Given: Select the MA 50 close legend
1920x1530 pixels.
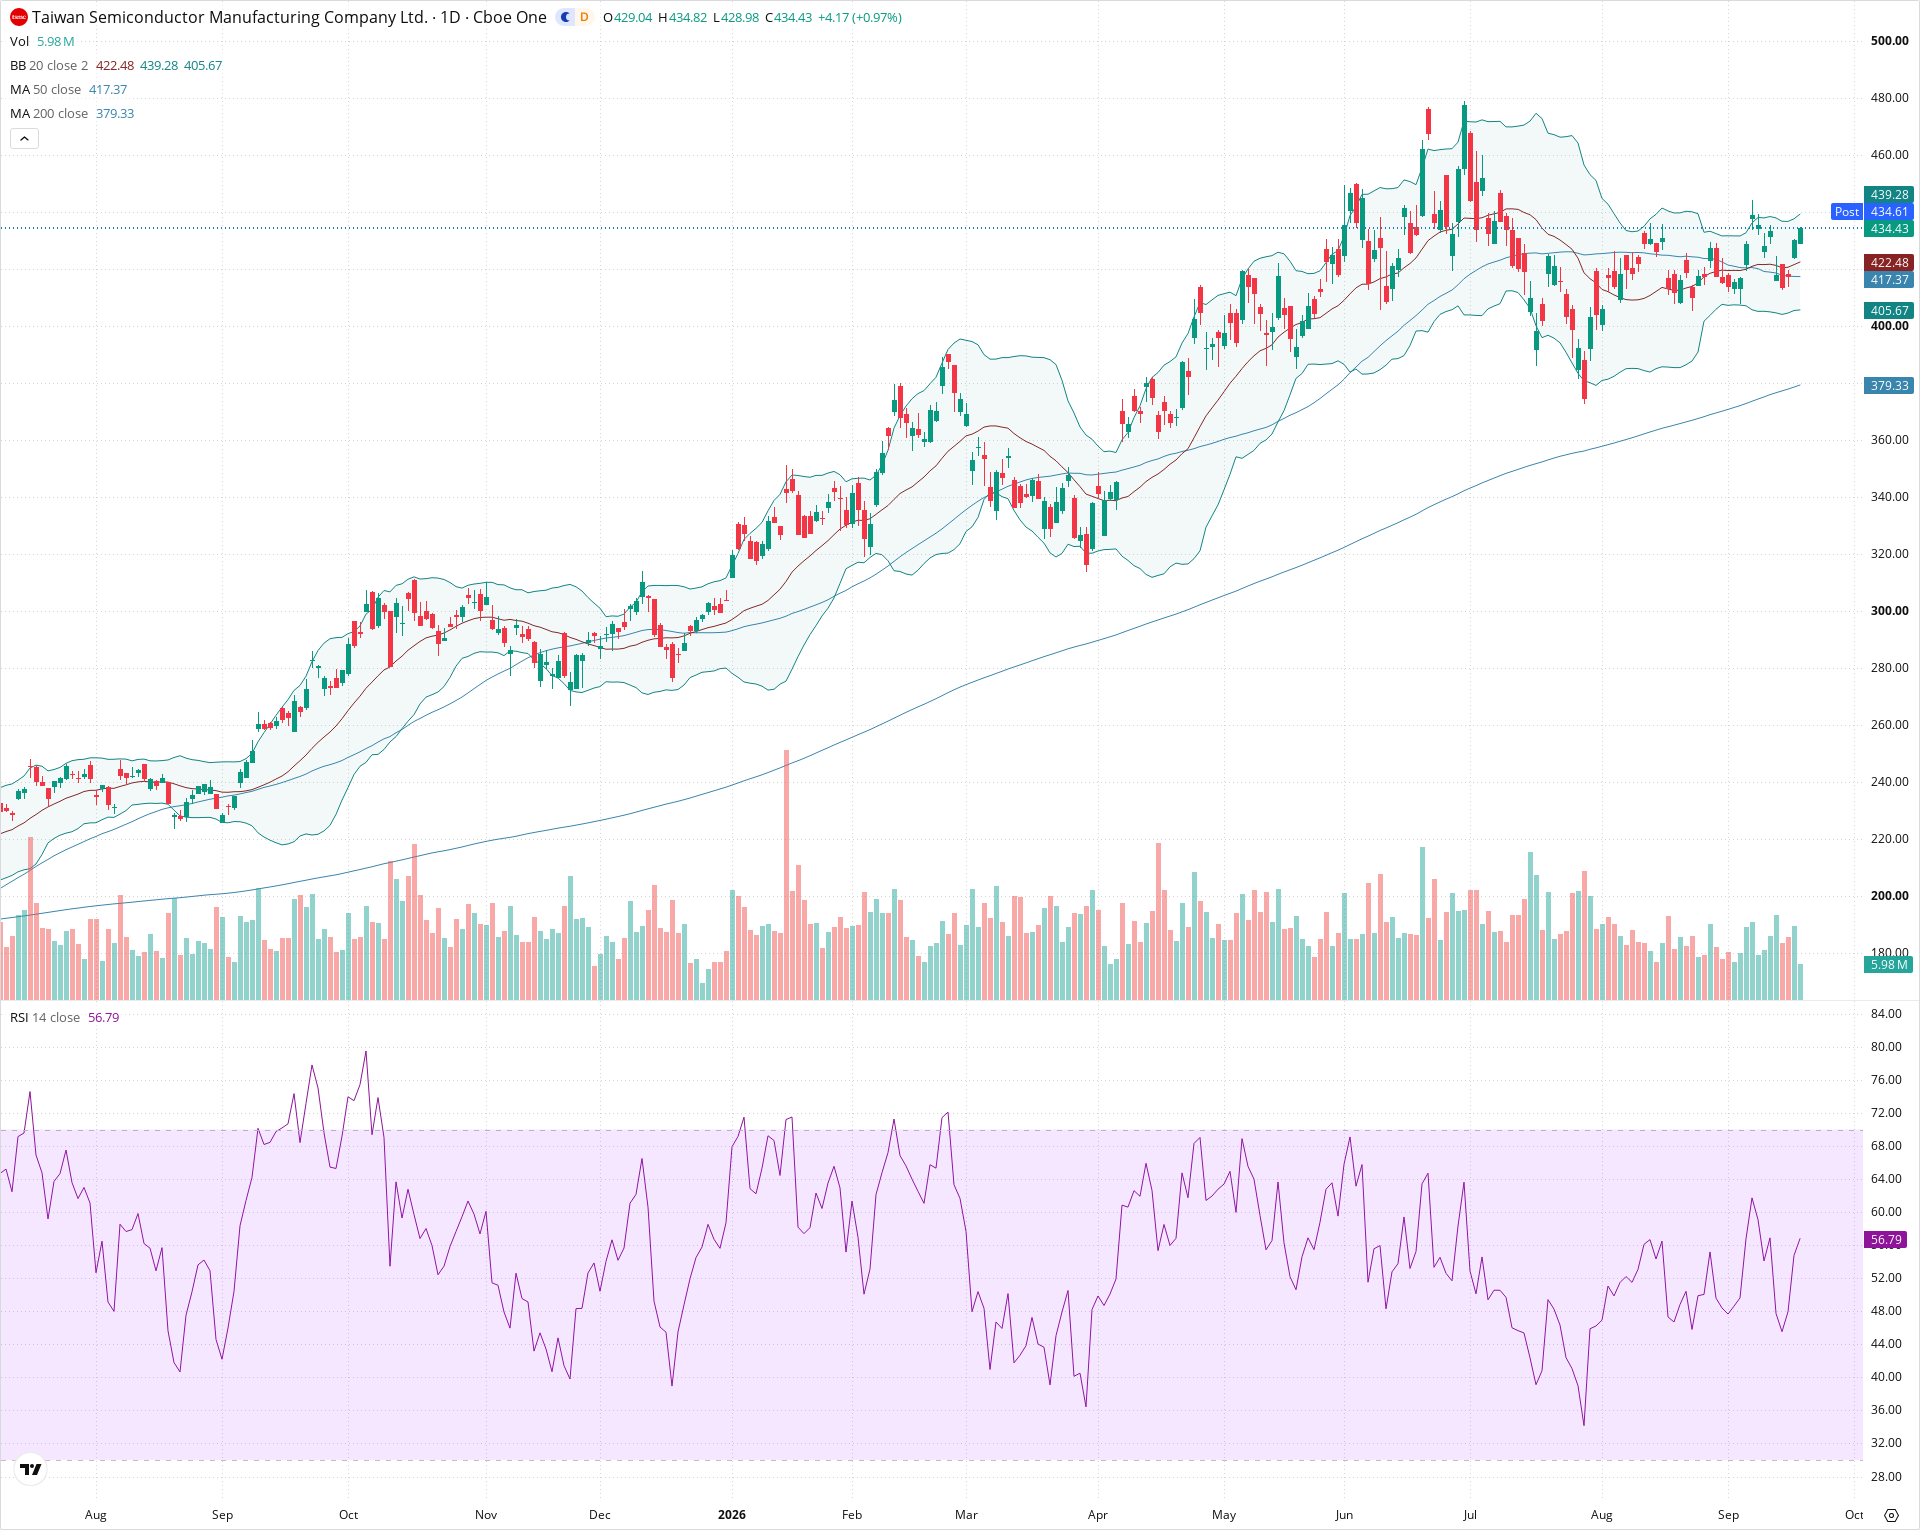Looking at the screenshot, I should pyautogui.click(x=45, y=89).
